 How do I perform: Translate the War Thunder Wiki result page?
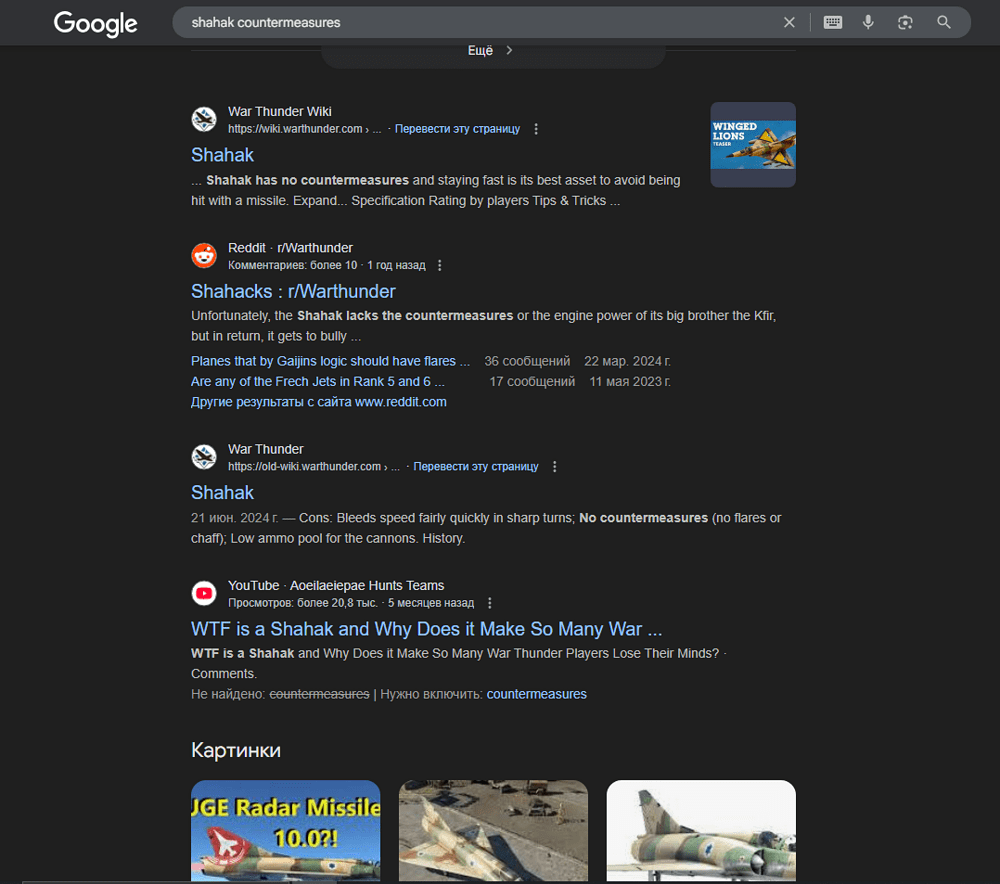[x=457, y=129]
